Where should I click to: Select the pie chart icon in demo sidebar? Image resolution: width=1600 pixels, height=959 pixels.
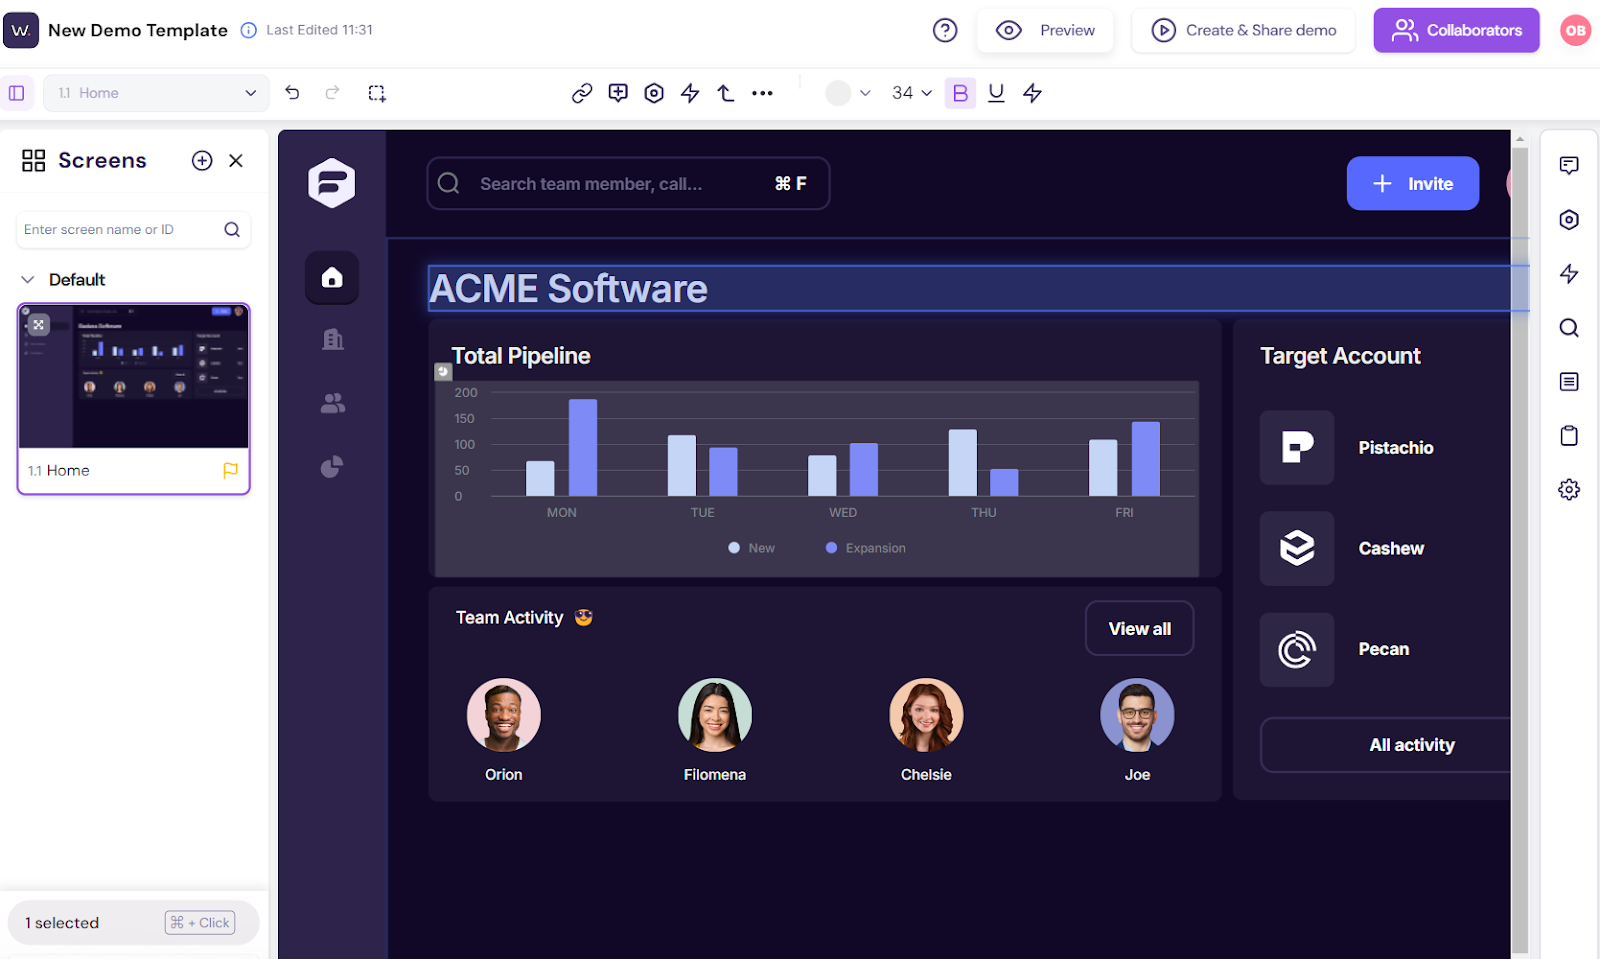pyautogui.click(x=332, y=467)
